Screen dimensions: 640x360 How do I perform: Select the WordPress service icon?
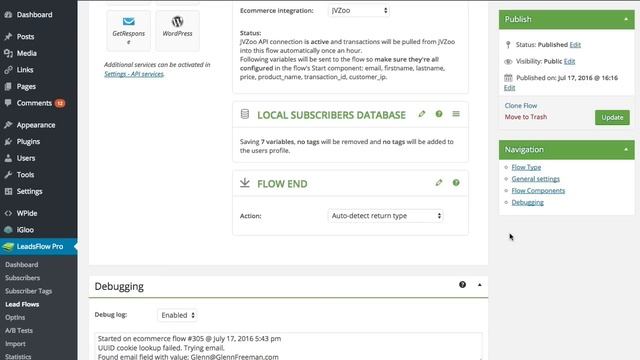177,31
